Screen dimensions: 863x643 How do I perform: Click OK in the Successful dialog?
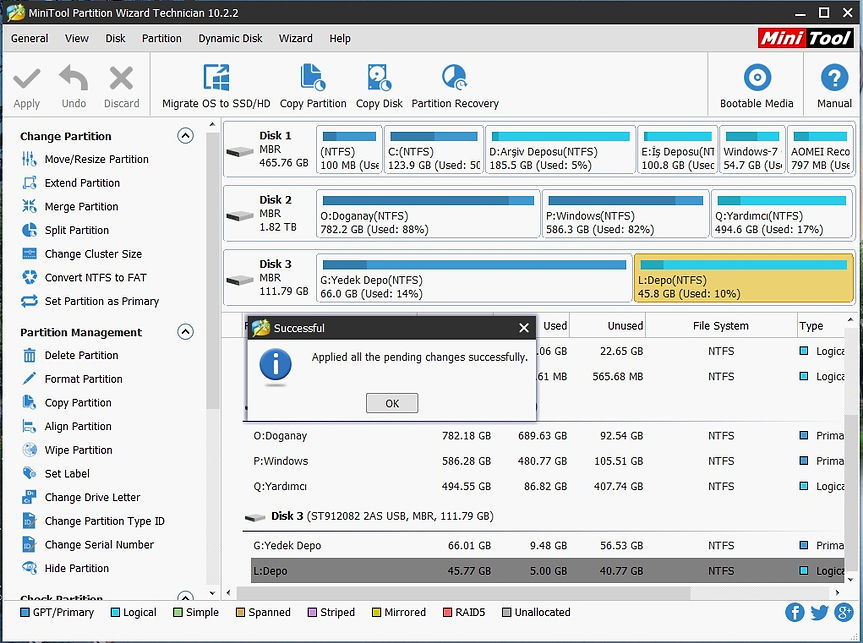392,403
